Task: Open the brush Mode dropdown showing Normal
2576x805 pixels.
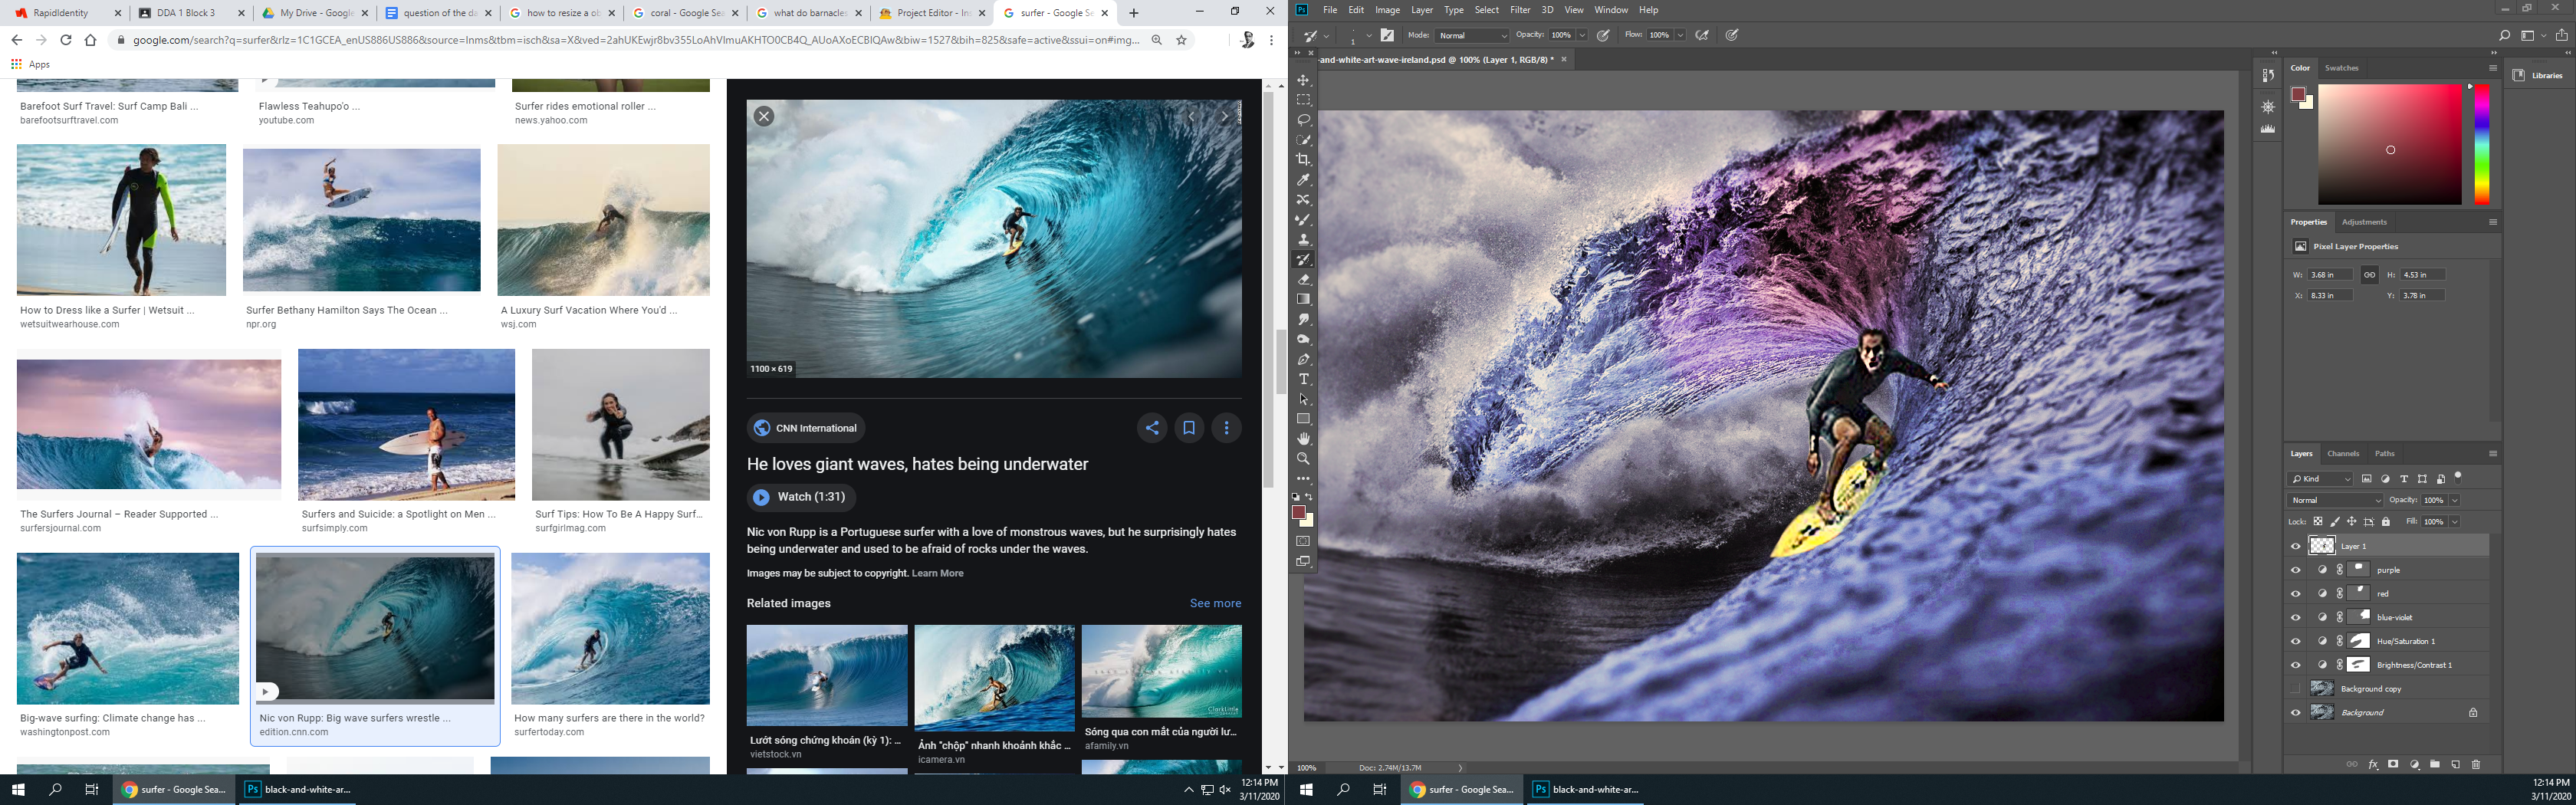Action: [1472, 35]
